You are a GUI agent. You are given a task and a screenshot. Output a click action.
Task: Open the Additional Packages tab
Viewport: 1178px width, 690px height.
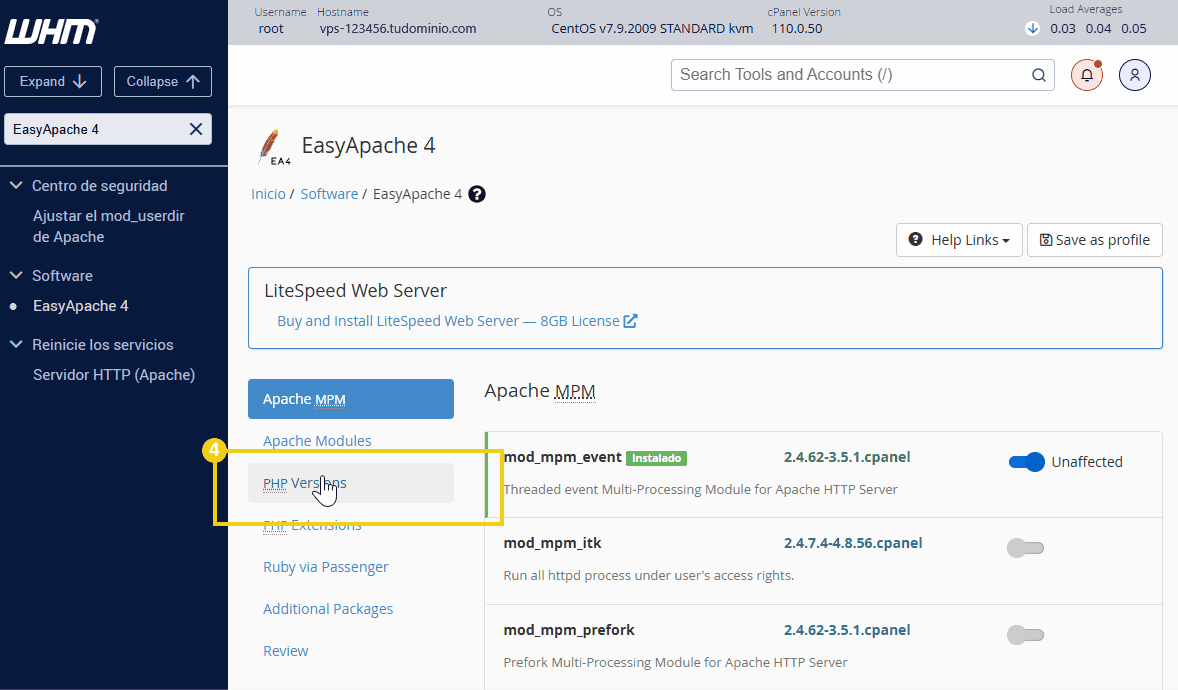click(328, 609)
